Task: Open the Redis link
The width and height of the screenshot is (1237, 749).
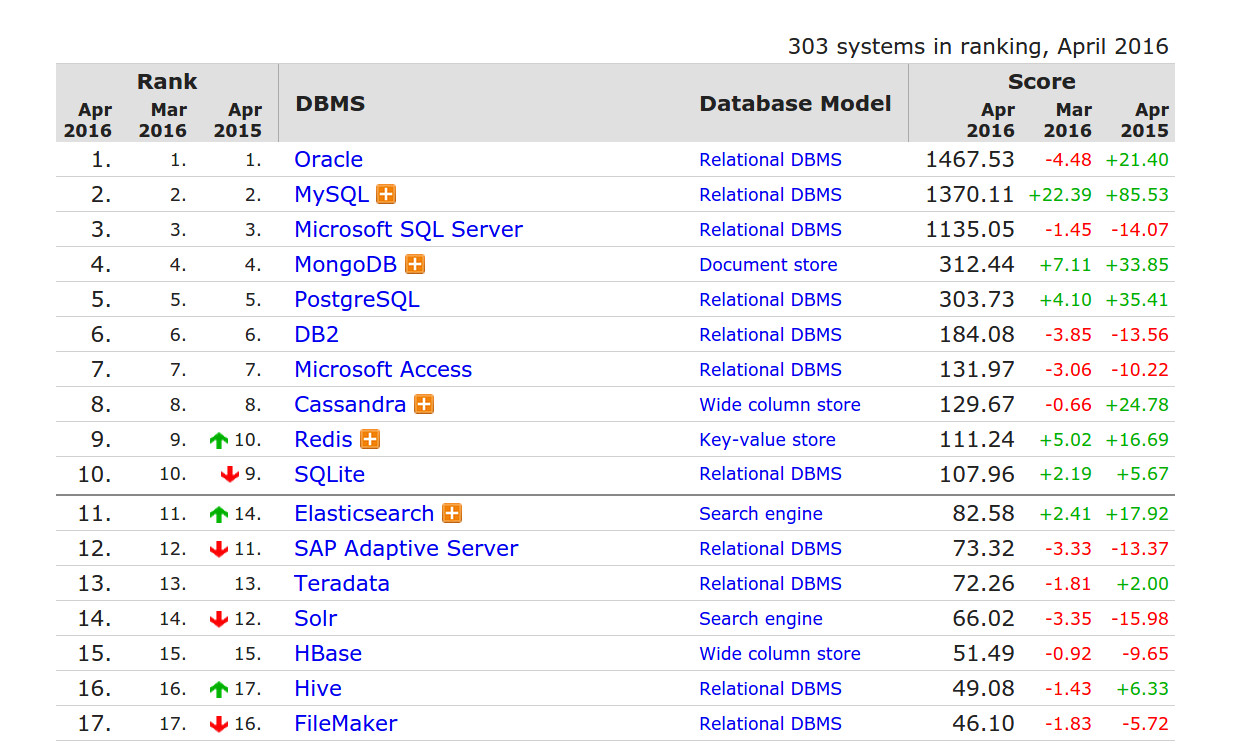Action: pos(323,440)
